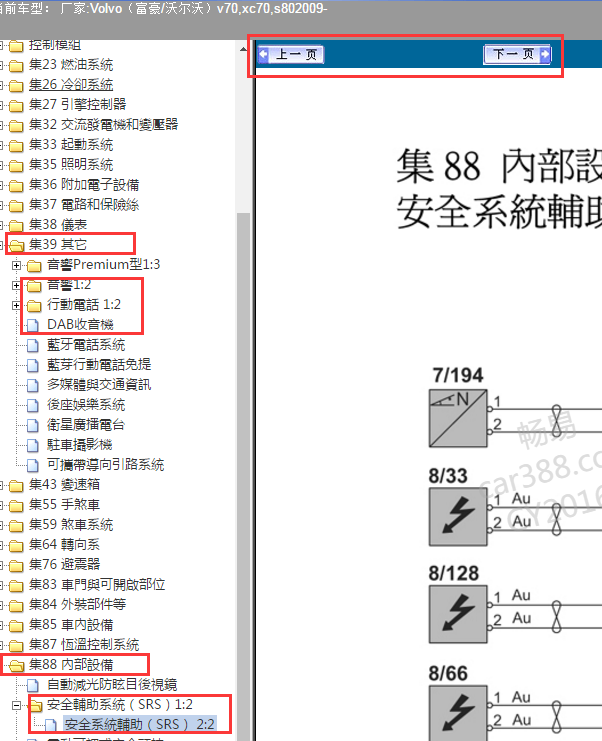Click the document icon of DAB收音機
Image resolution: width=602 pixels, height=741 pixels.
[33, 326]
